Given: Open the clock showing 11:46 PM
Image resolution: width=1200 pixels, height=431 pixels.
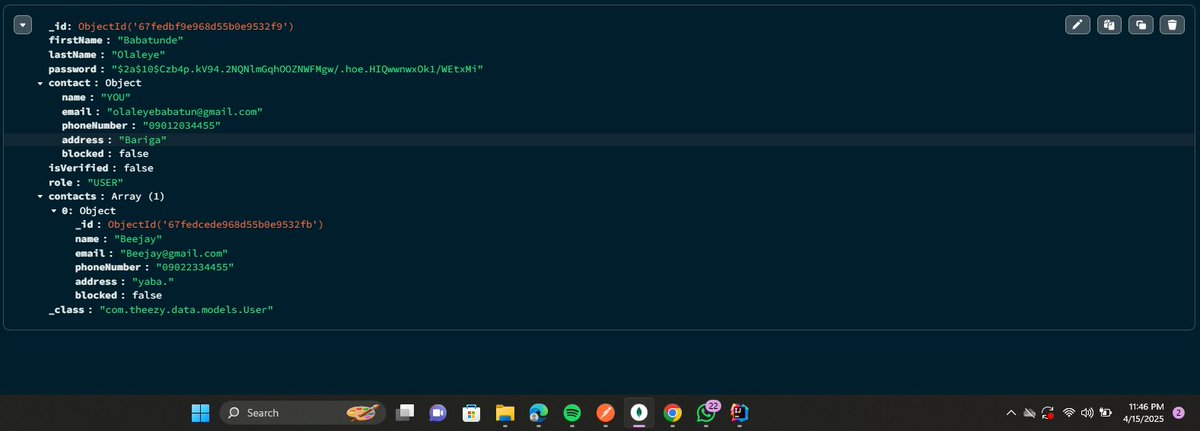Looking at the screenshot, I should (x=1144, y=412).
